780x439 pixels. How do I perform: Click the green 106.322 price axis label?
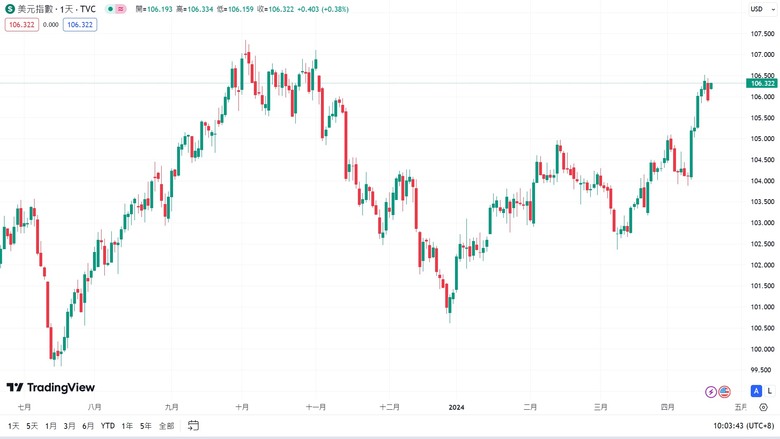762,83
